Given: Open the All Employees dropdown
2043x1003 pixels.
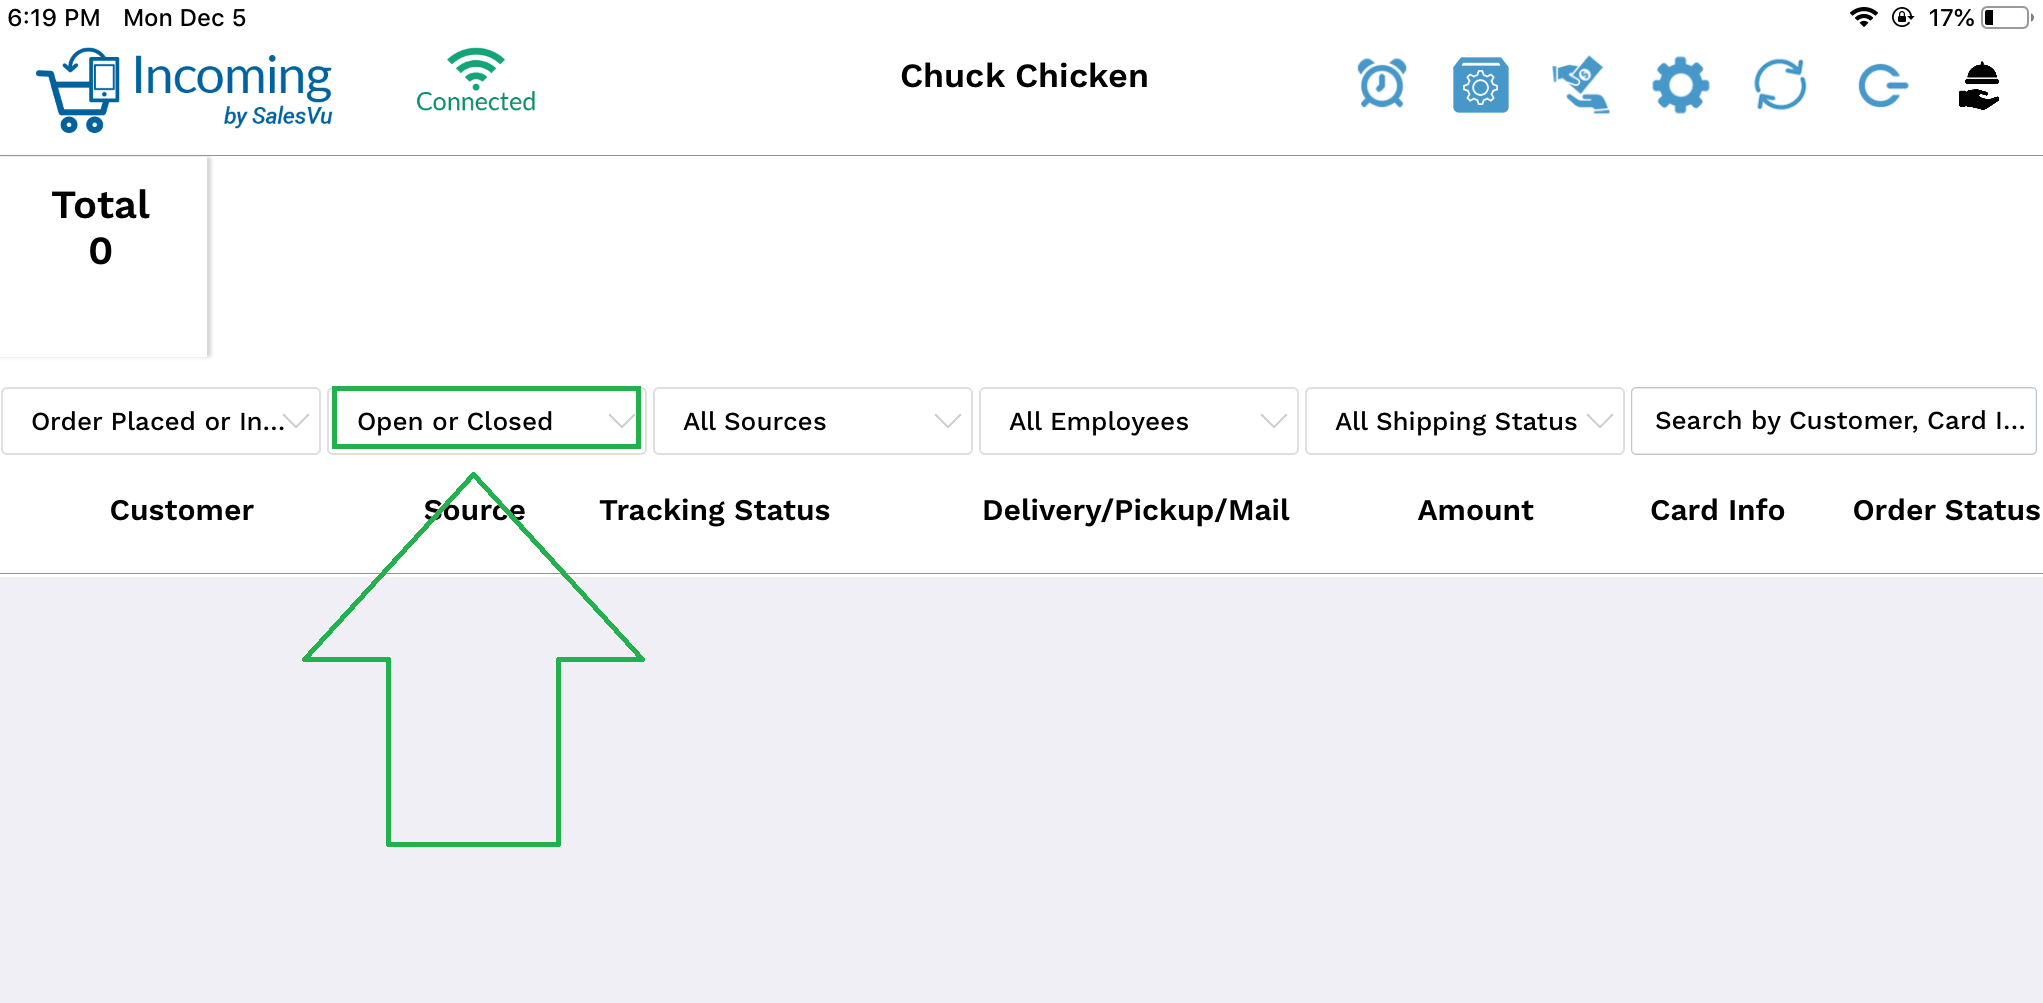Looking at the screenshot, I should [1139, 421].
